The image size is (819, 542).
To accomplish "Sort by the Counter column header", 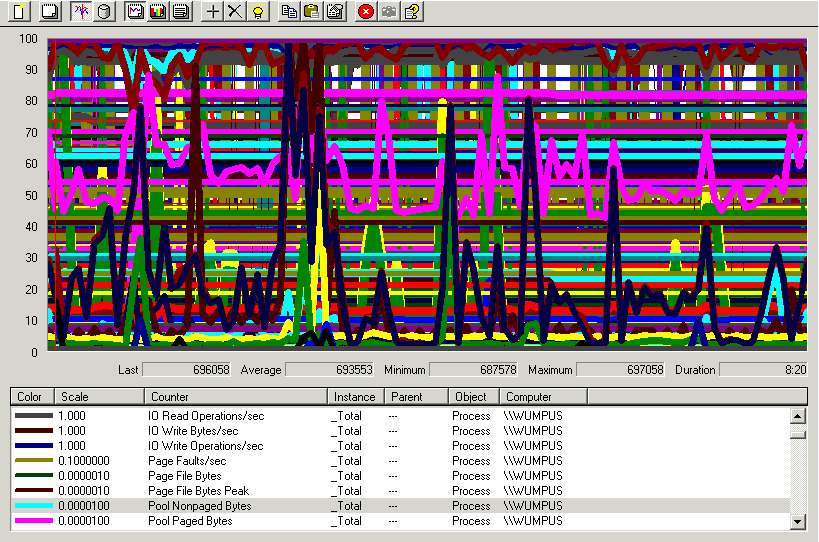I will point(236,396).
